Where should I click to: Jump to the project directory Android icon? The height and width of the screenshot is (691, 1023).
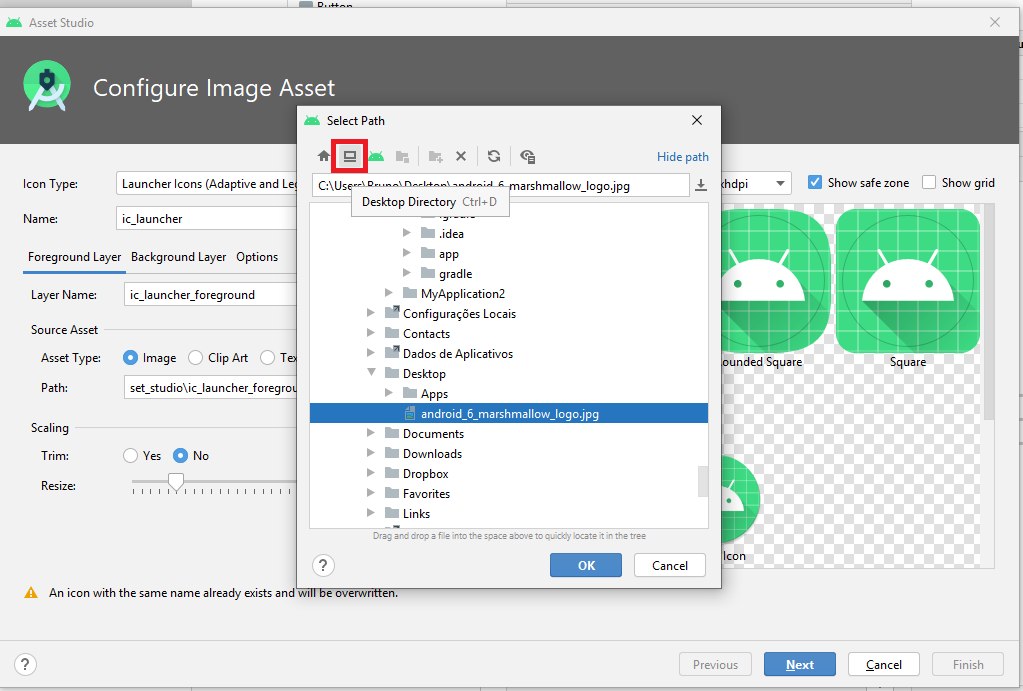(x=376, y=156)
